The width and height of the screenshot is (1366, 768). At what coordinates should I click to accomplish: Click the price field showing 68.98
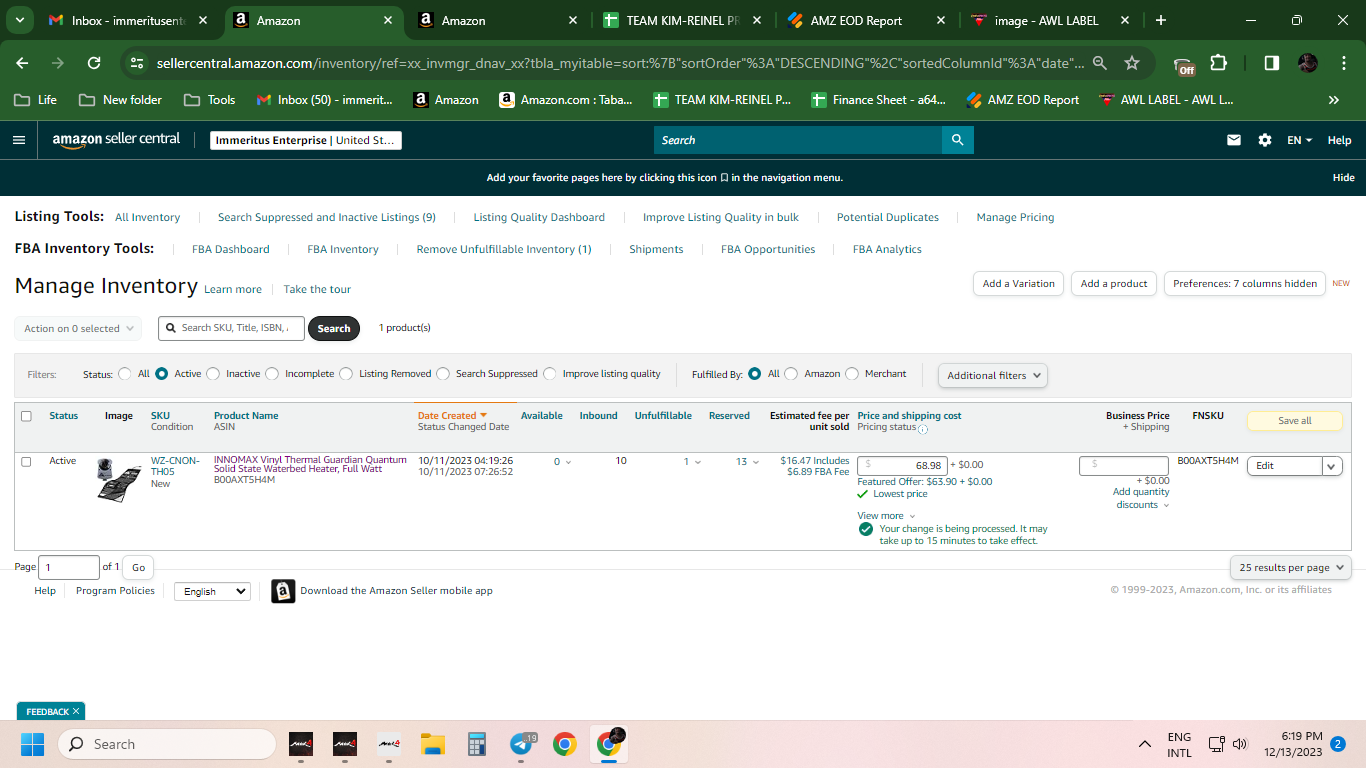coord(902,465)
